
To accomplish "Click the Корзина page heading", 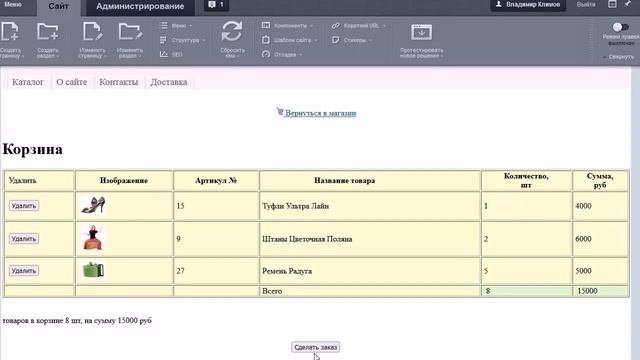I will tap(33, 149).
